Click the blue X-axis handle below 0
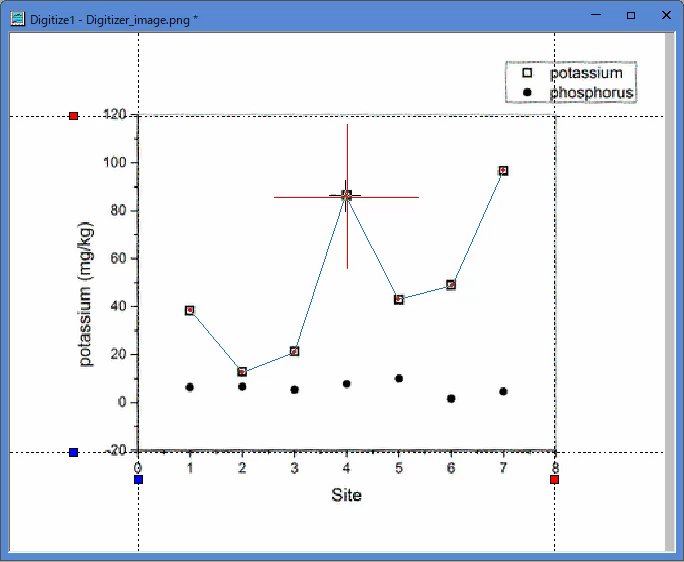Viewport: 684px width, 562px height. pyautogui.click(x=138, y=480)
